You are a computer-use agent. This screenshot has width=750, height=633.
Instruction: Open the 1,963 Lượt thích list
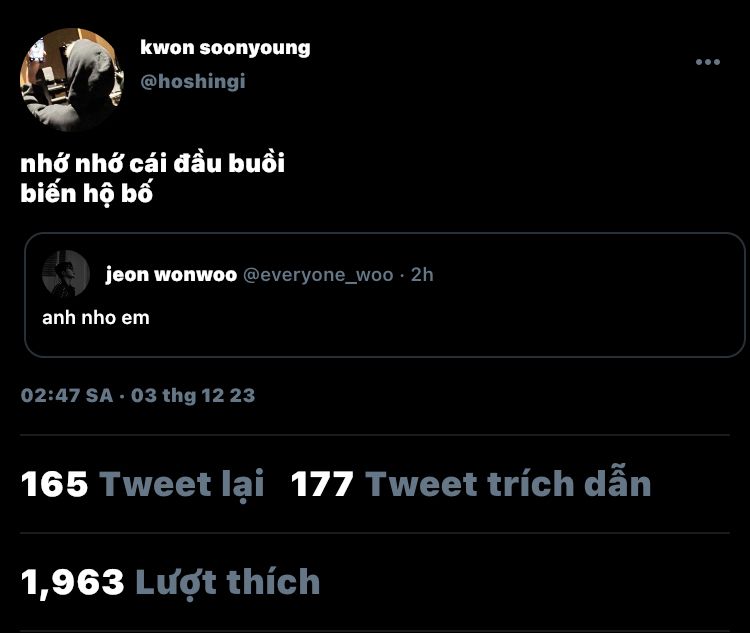[170, 582]
